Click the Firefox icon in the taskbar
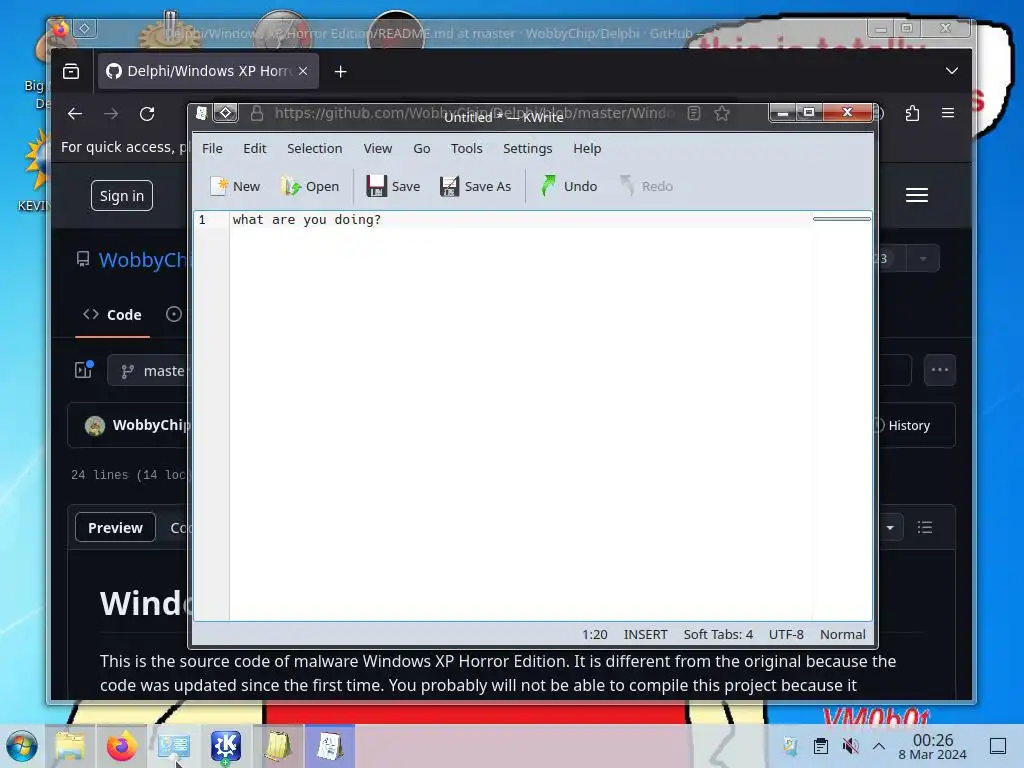This screenshot has width=1024, height=768. click(121, 746)
